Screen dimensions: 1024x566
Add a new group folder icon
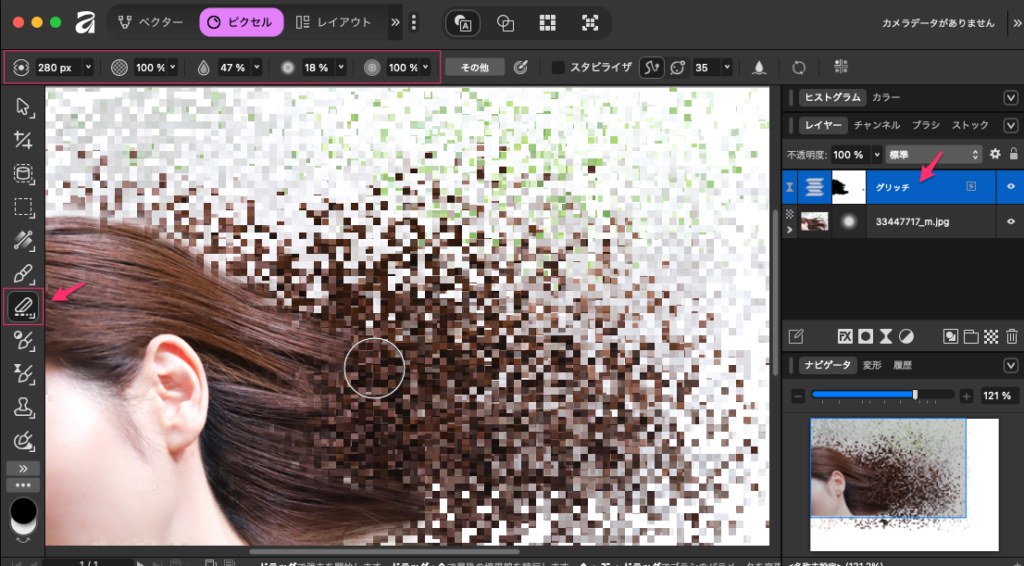(970, 336)
